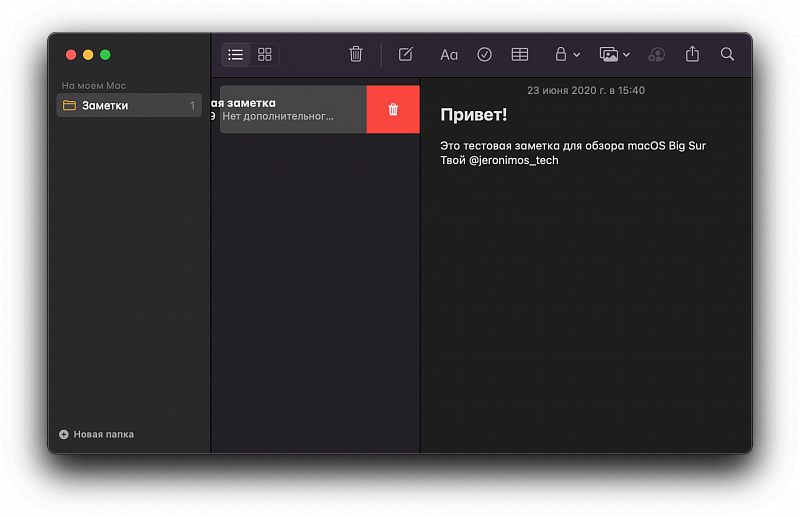Expand the photo media dropdown
Viewport: 800px width, 517px height.
click(x=614, y=54)
